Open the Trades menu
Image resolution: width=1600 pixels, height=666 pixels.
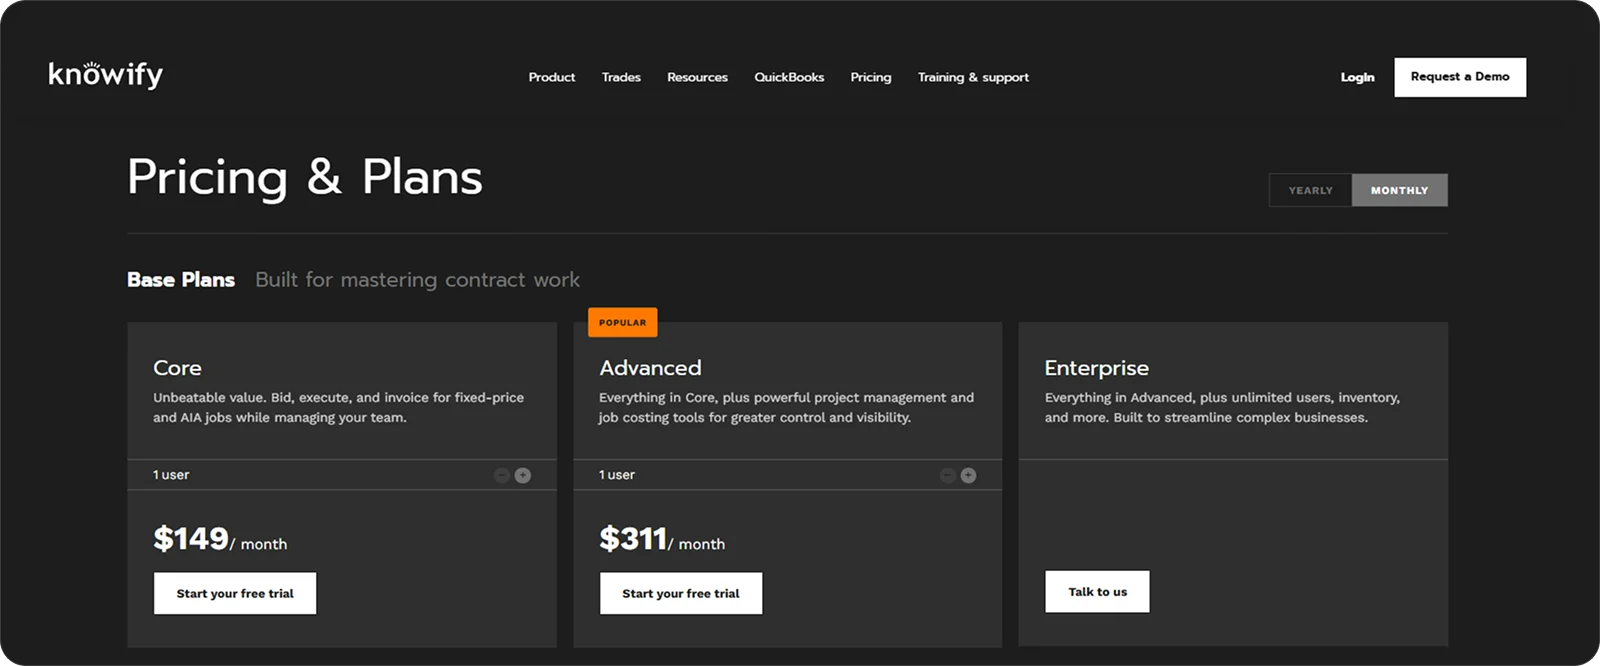[x=621, y=77]
